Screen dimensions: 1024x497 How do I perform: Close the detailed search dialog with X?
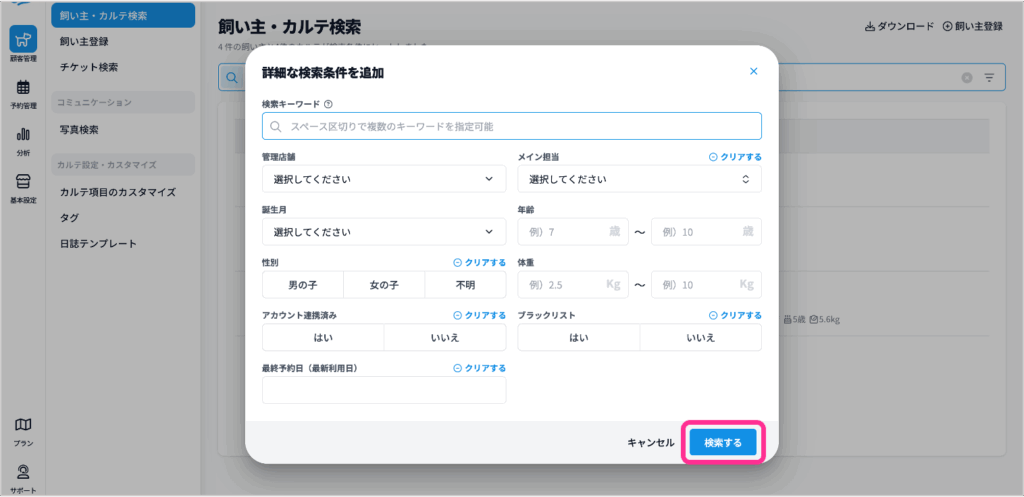(753, 72)
